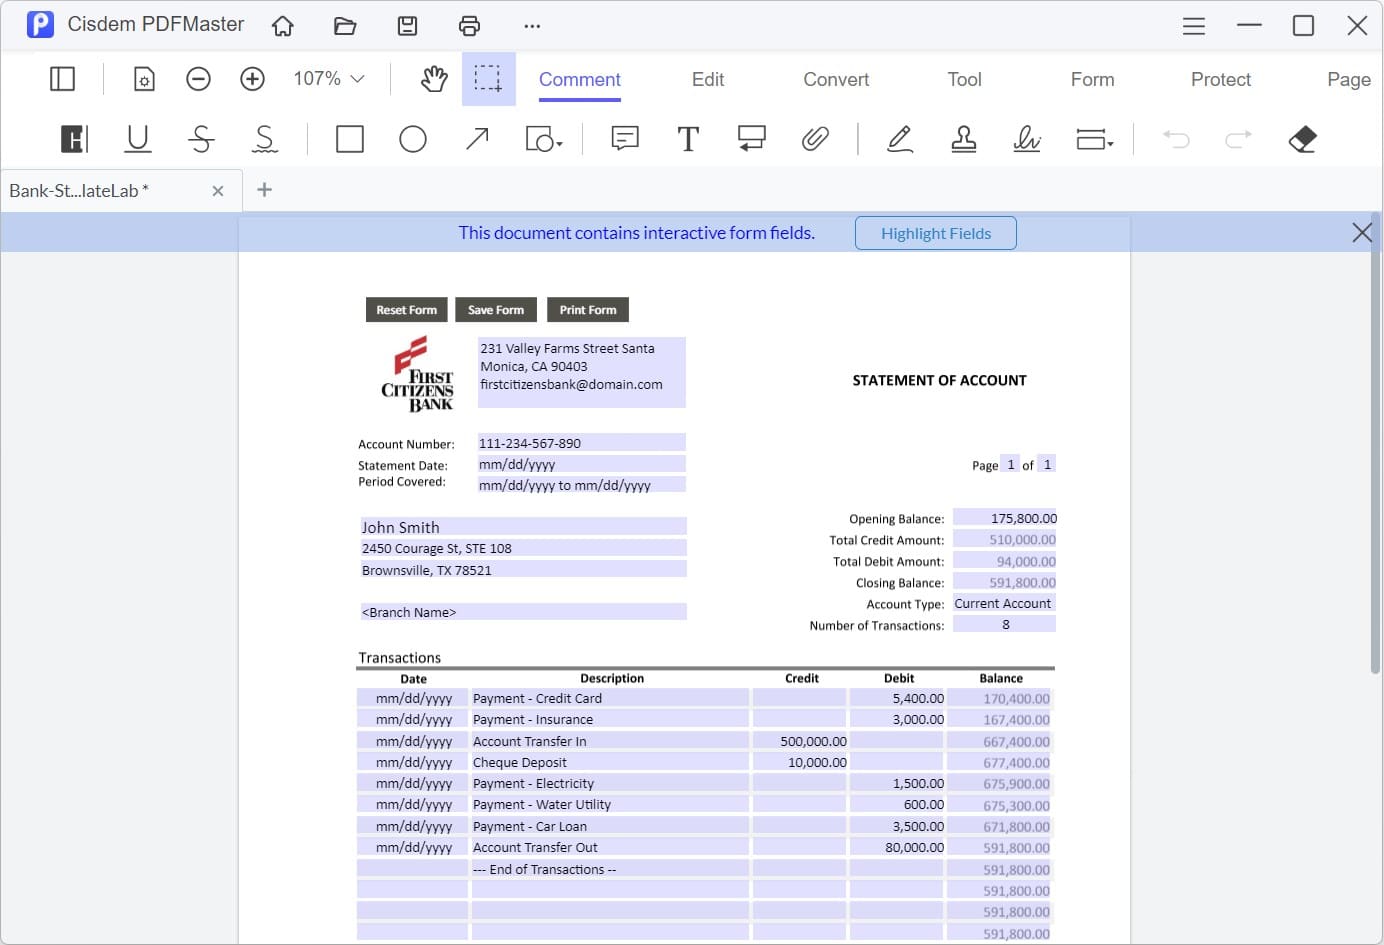Open the zoom level dropdown
The image size is (1384, 945).
click(x=328, y=77)
